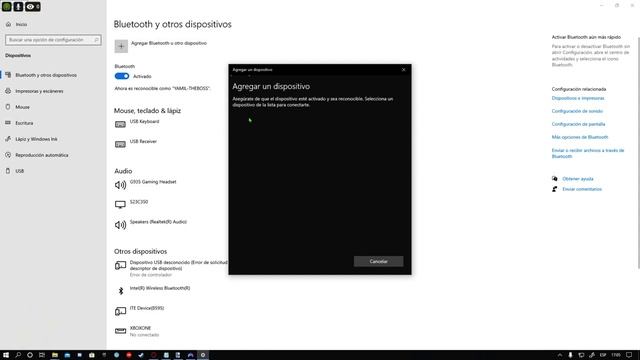Select the USB Keyboard device icon
This screenshot has height=360, width=640.
[x=120, y=124]
